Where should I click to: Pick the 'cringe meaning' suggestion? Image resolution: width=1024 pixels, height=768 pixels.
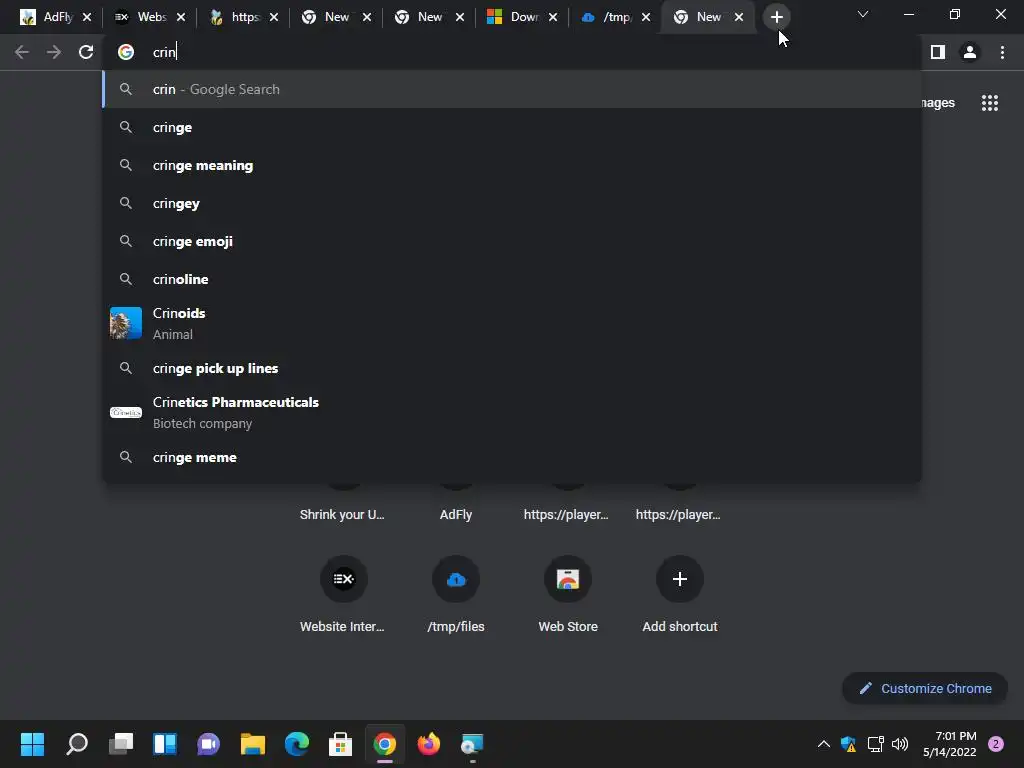point(512,165)
